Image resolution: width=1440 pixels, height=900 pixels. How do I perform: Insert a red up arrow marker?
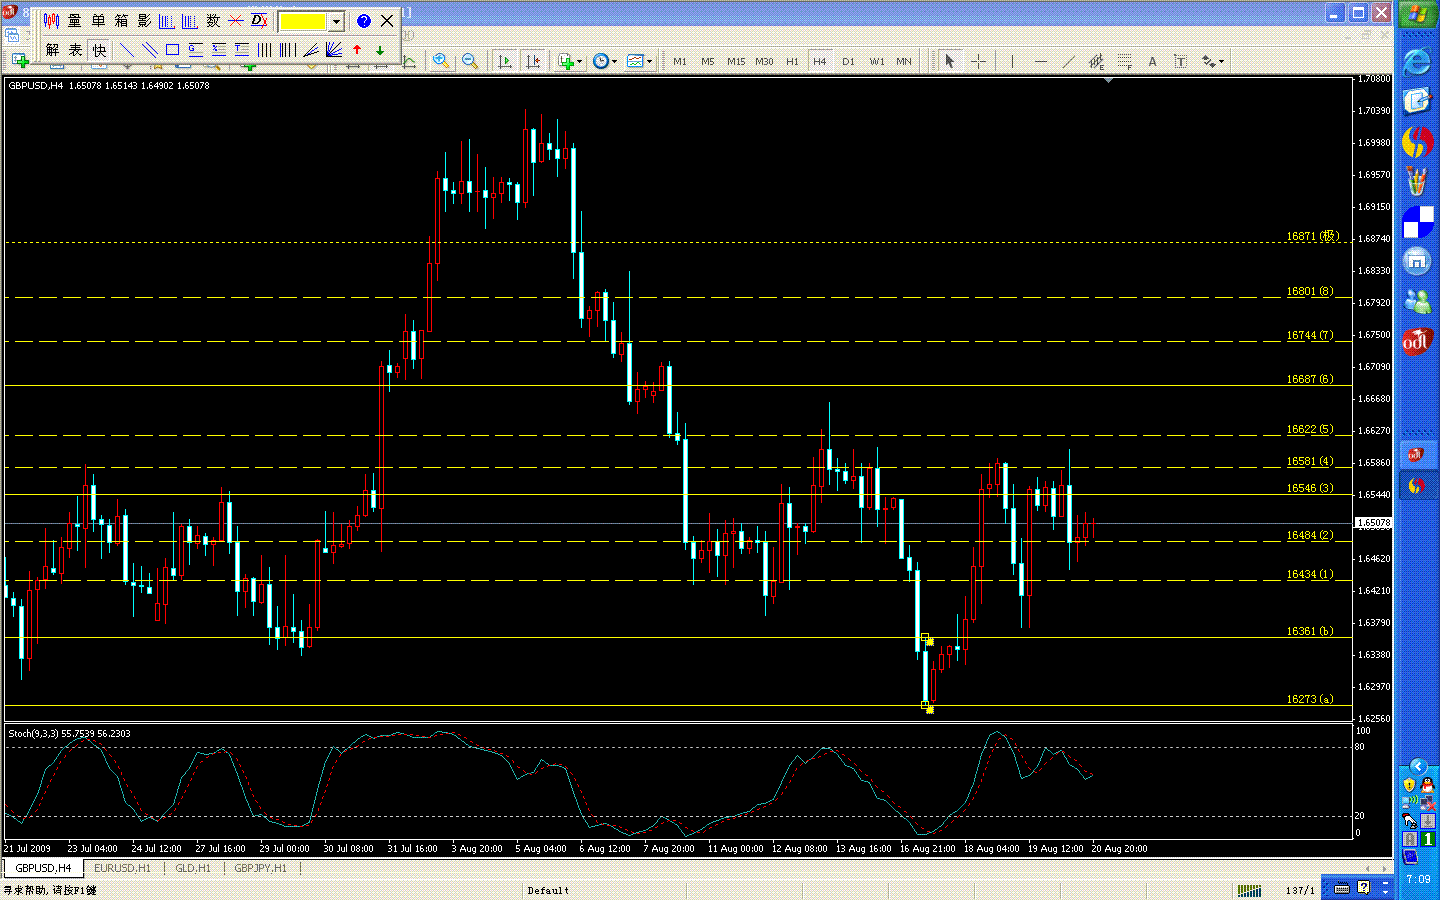point(357,50)
